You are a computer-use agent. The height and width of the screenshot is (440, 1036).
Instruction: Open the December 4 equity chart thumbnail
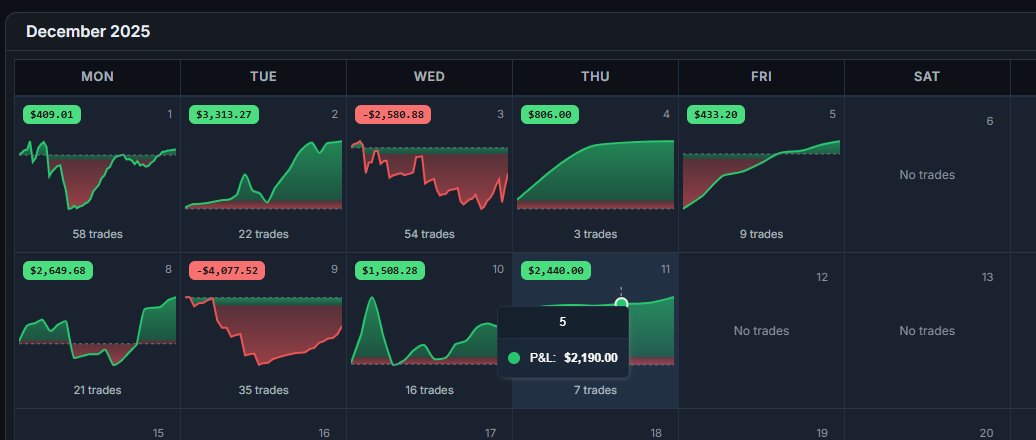[595, 174]
